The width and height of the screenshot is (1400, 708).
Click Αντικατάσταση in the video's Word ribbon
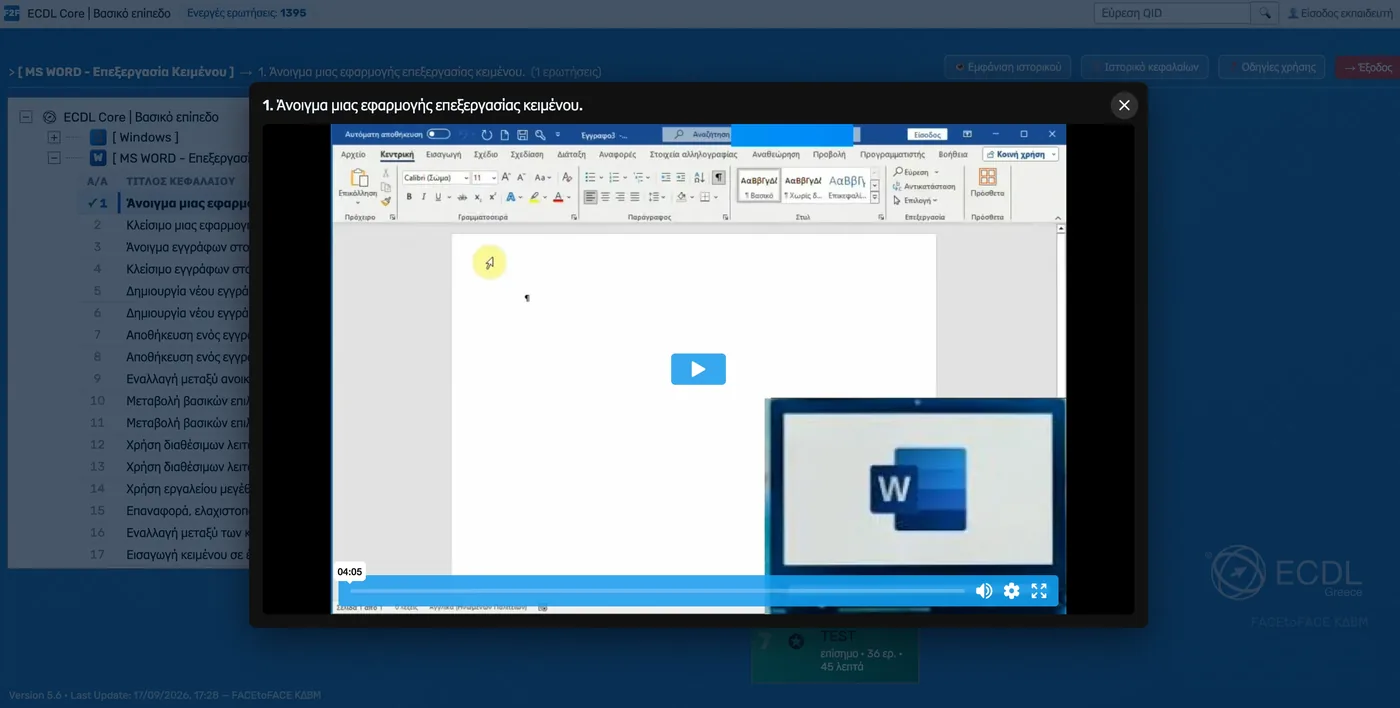pyautogui.click(x=924, y=186)
